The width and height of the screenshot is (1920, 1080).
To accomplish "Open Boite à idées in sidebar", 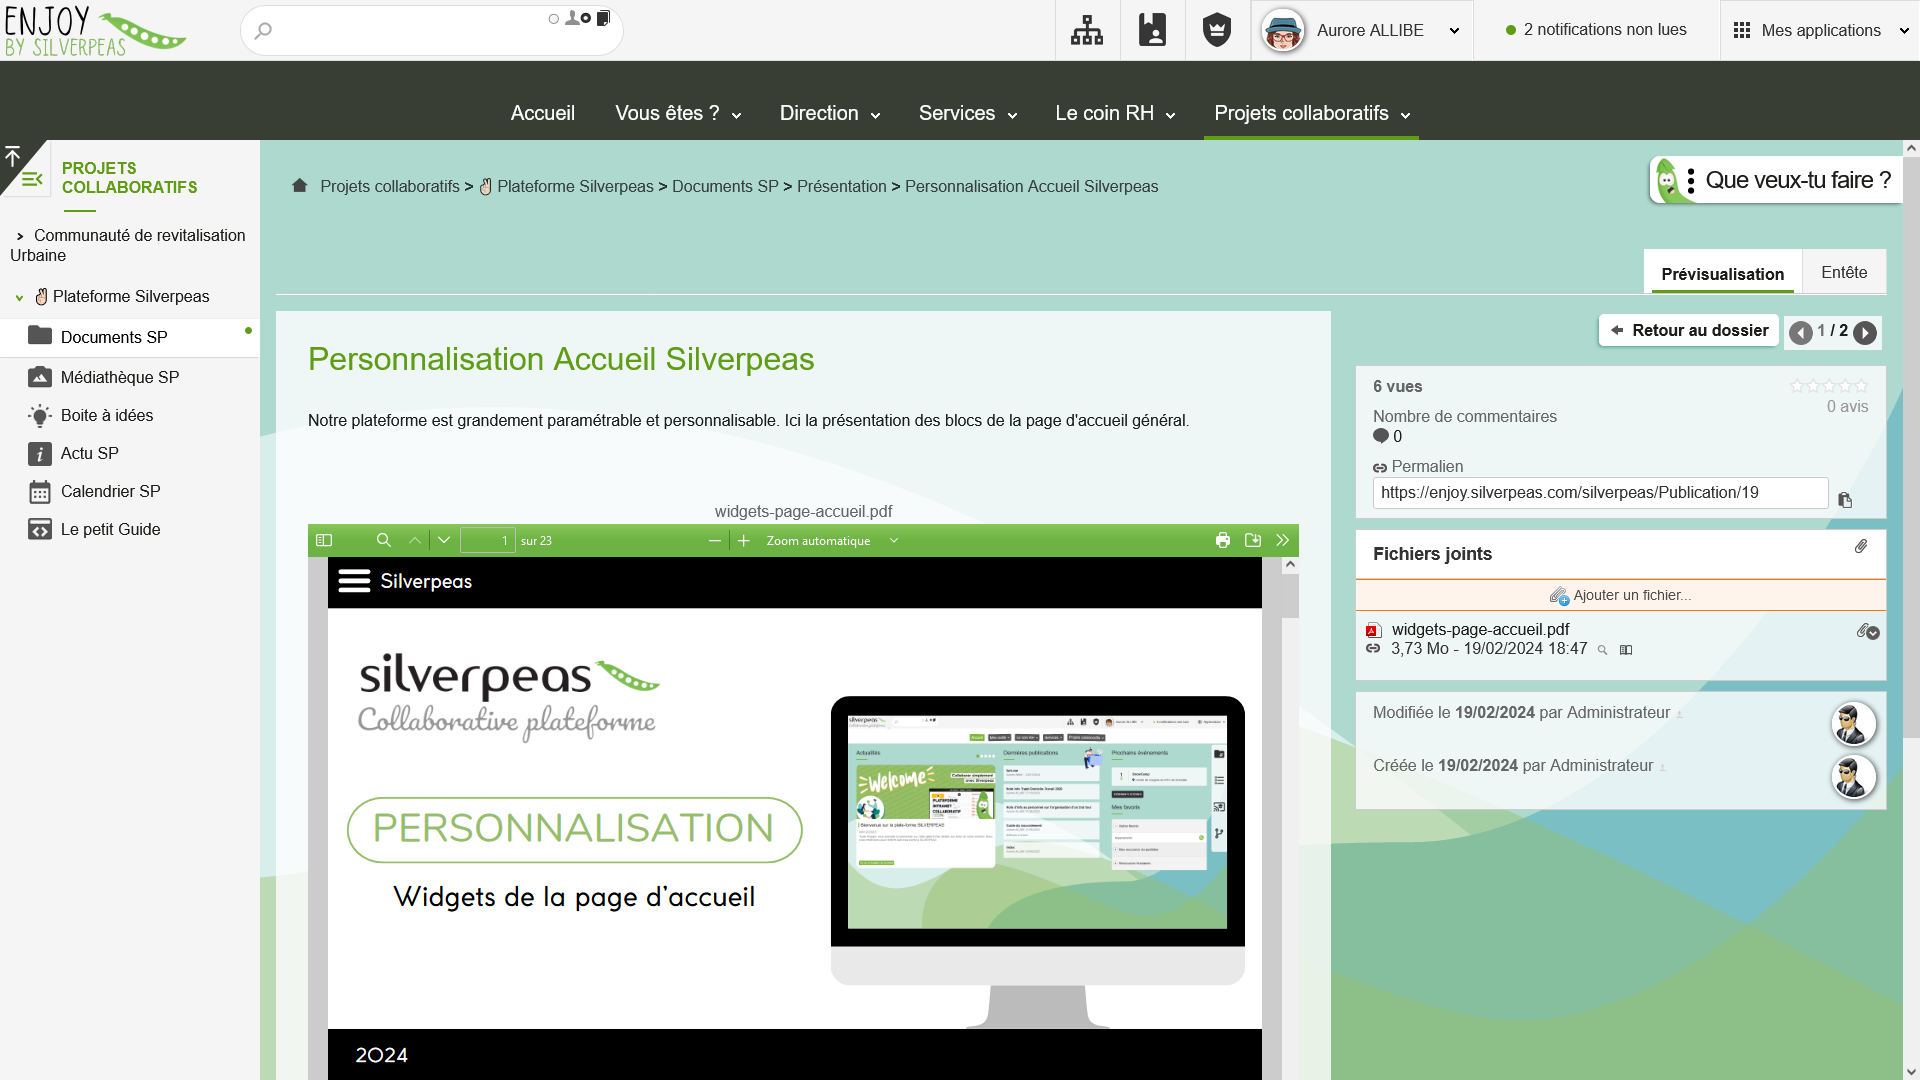I will point(107,415).
